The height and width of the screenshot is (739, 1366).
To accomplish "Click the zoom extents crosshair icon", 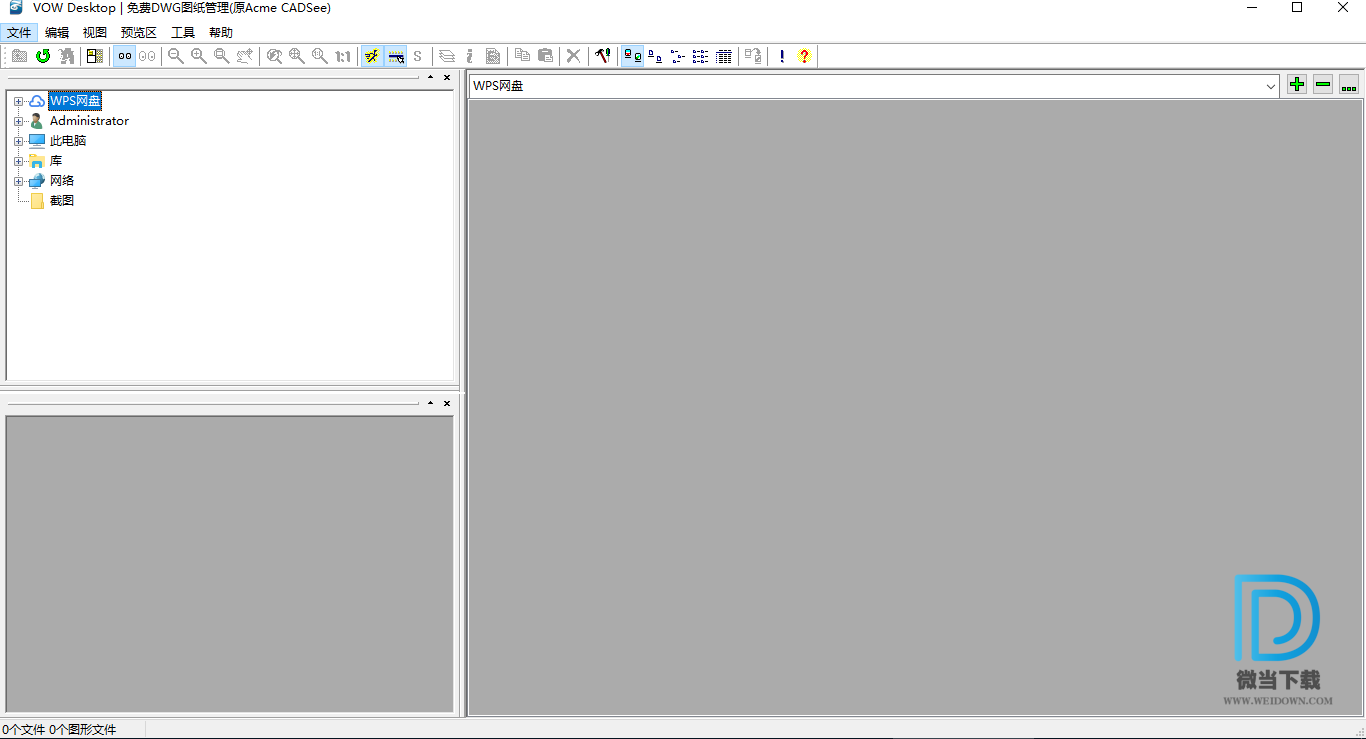I will click(297, 56).
